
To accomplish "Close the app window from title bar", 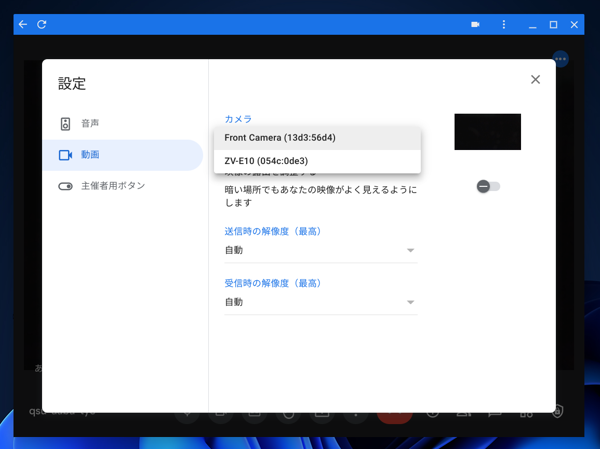I will [574, 24].
